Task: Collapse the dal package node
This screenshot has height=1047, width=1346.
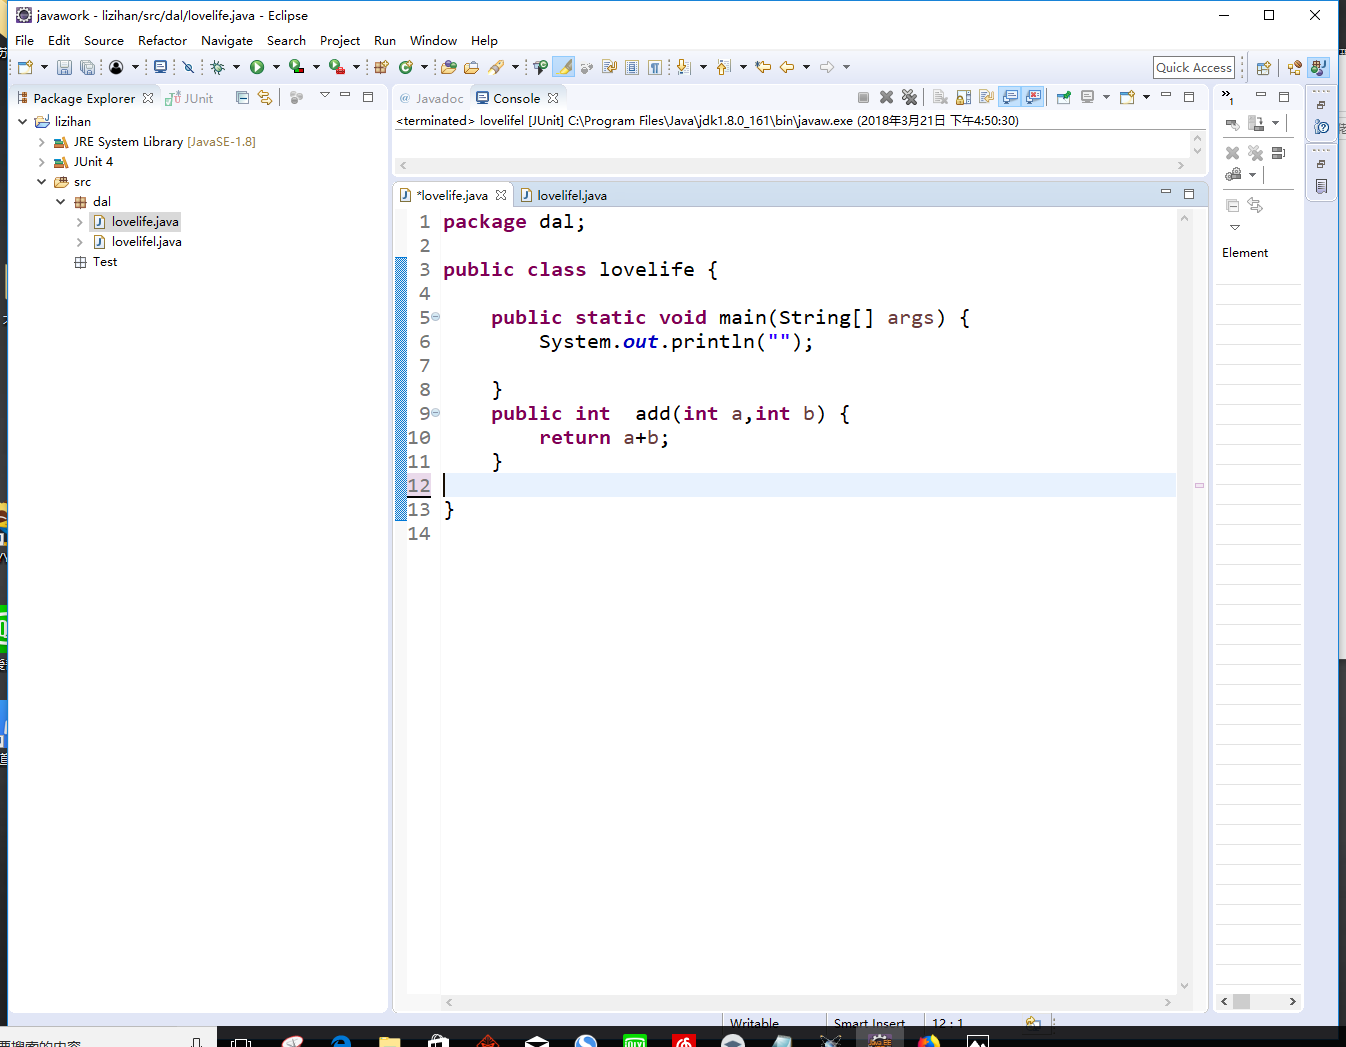Action: (x=61, y=202)
